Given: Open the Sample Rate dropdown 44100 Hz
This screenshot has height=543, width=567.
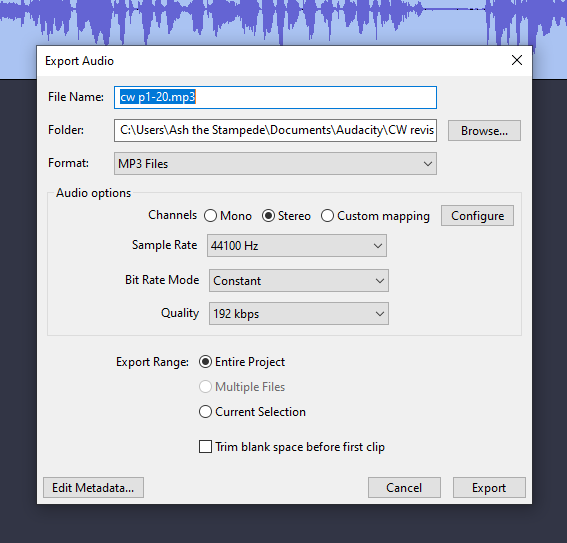Looking at the screenshot, I should [x=297, y=246].
